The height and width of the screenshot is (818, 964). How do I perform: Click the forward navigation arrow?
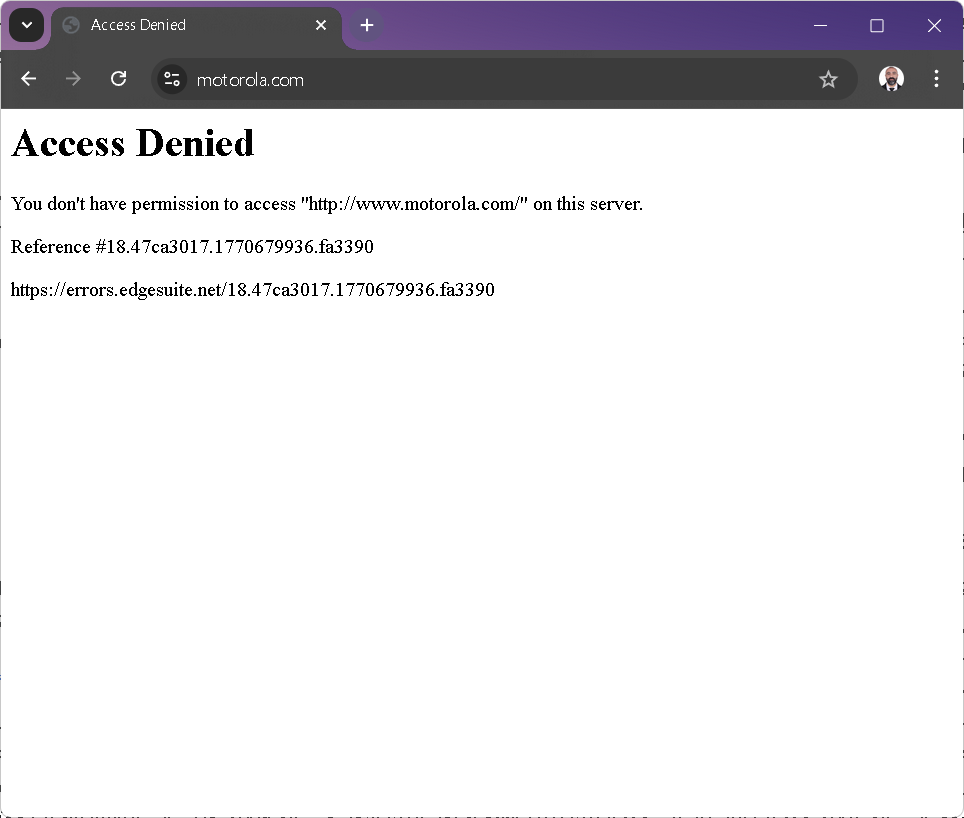[x=73, y=79]
